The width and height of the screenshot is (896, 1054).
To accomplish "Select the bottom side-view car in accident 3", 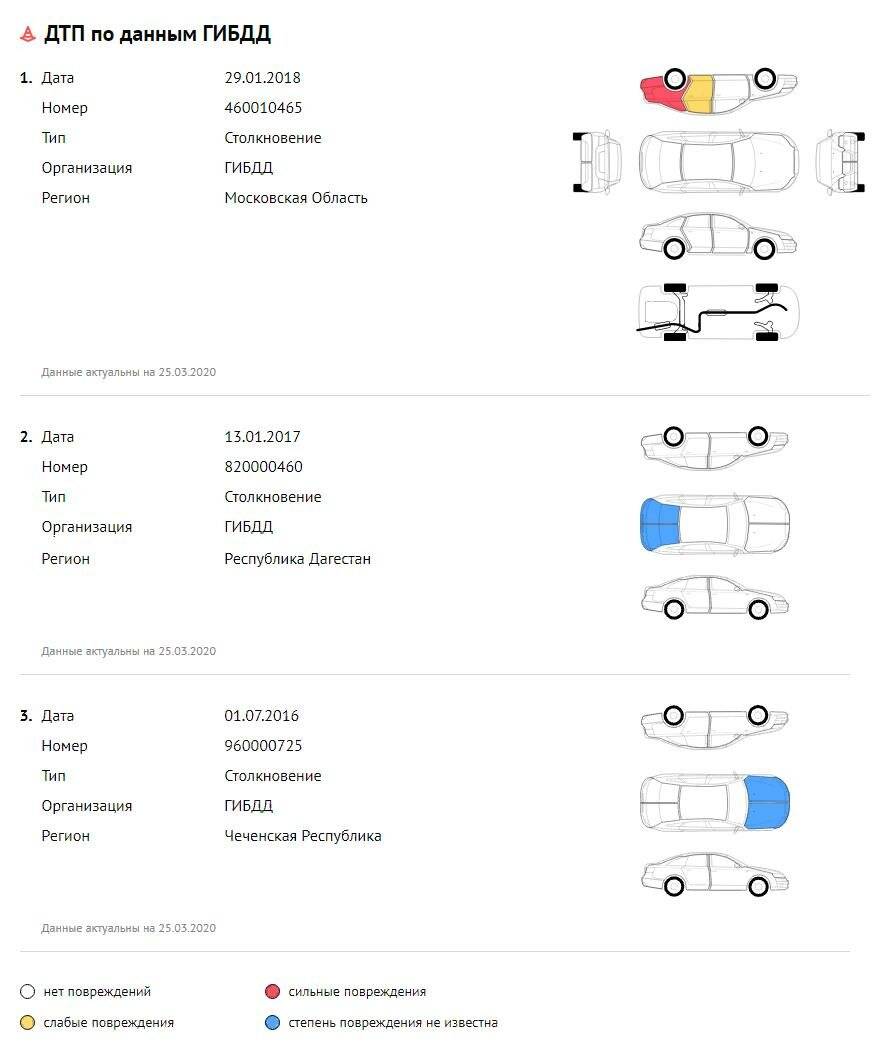I will click(x=714, y=875).
